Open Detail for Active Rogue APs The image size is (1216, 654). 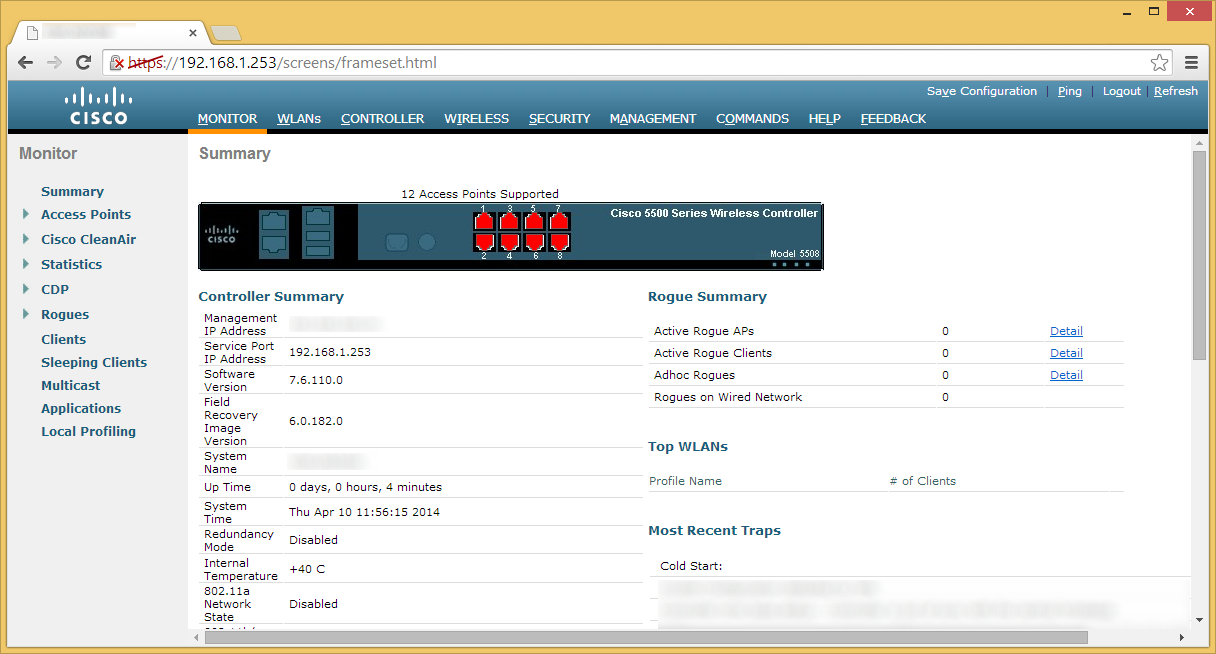[x=1066, y=331]
